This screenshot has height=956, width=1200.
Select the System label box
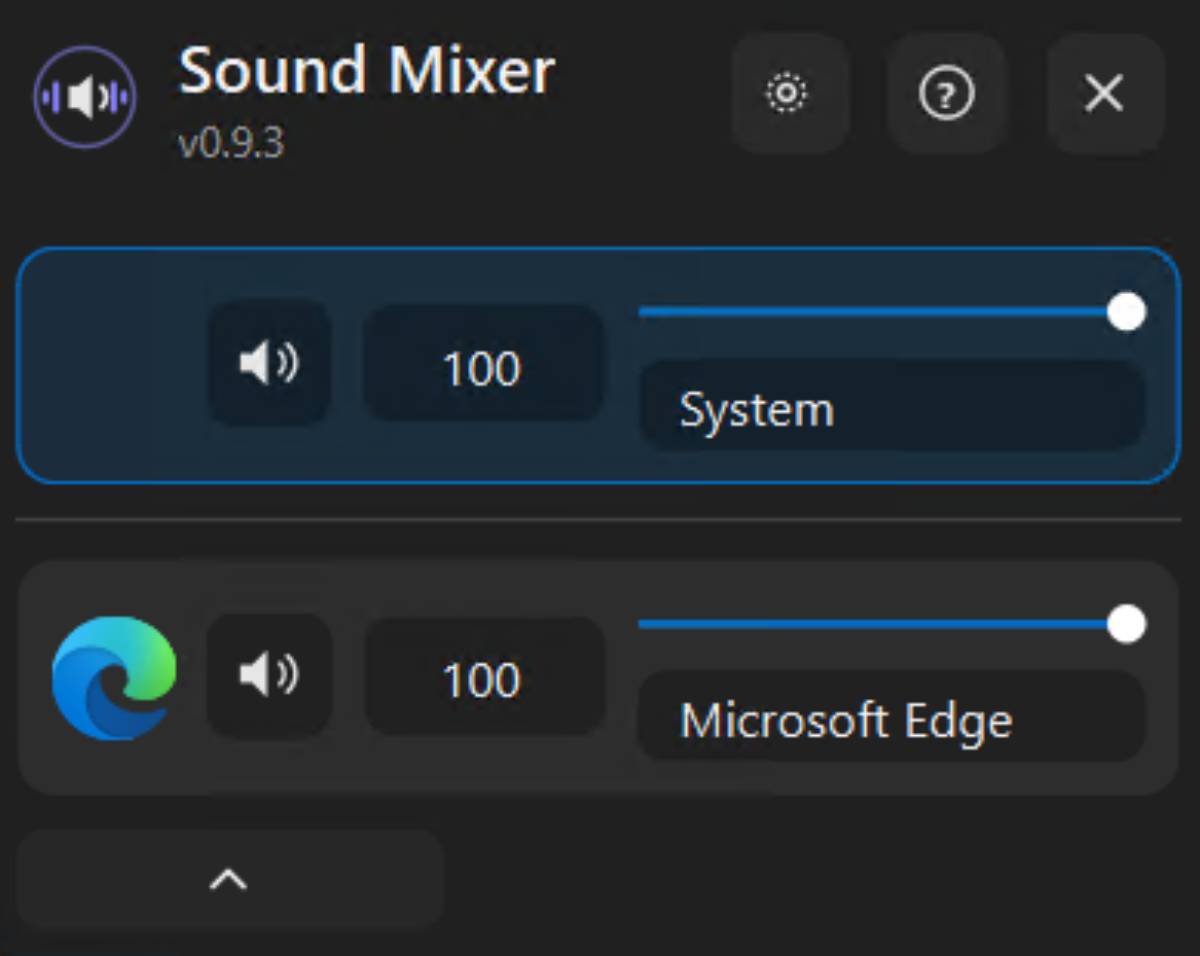(891, 407)
